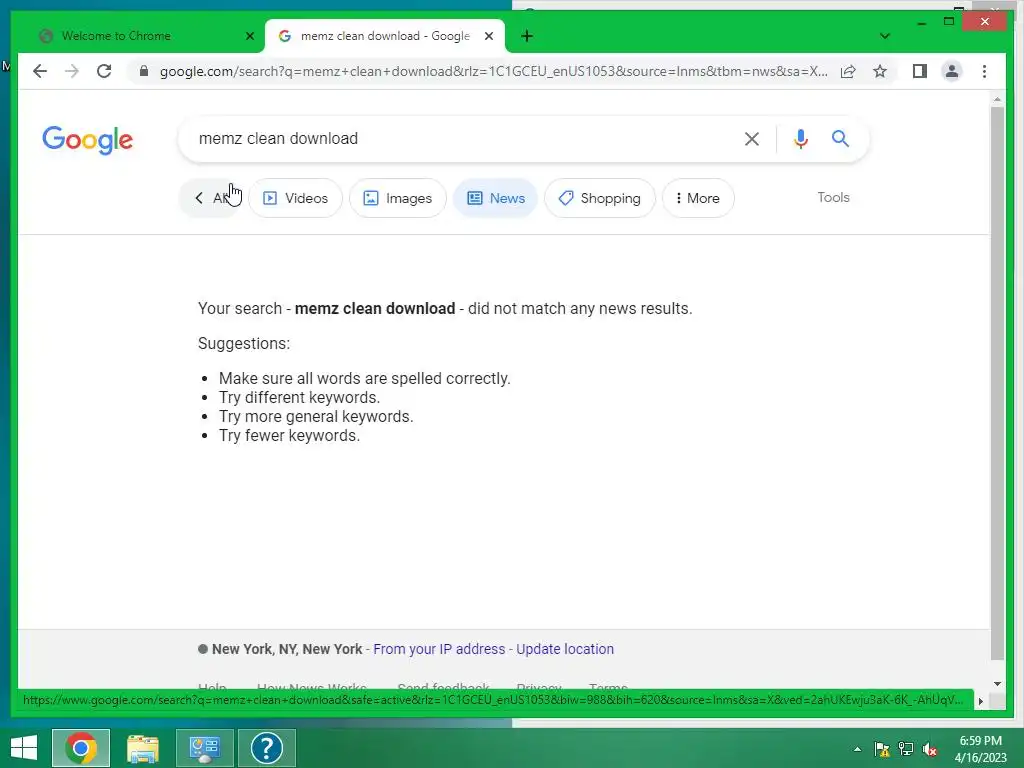Switch to Shopping results
The height and width of the screenshot is (768, 1024).
(x=600, y=198)
